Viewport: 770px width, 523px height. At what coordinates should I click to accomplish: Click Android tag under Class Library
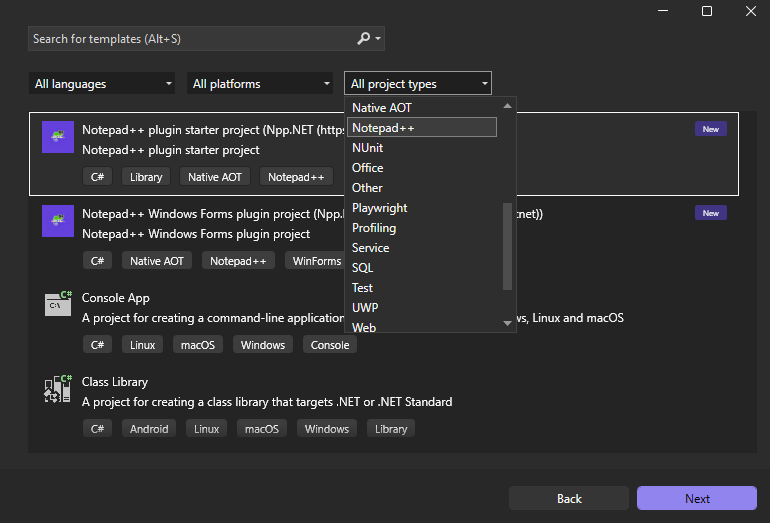pyautogui.click(x=149, y=429)
